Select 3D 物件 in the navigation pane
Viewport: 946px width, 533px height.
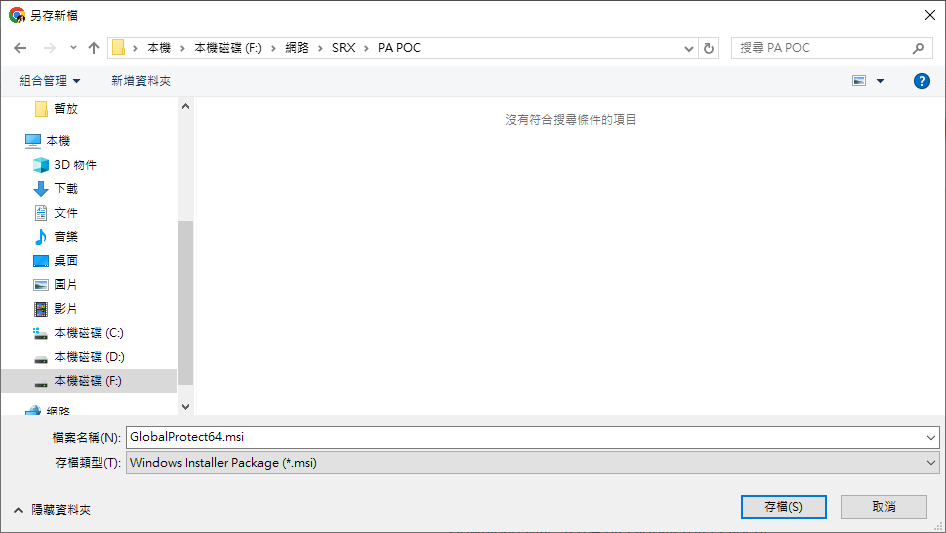(75, 165)
